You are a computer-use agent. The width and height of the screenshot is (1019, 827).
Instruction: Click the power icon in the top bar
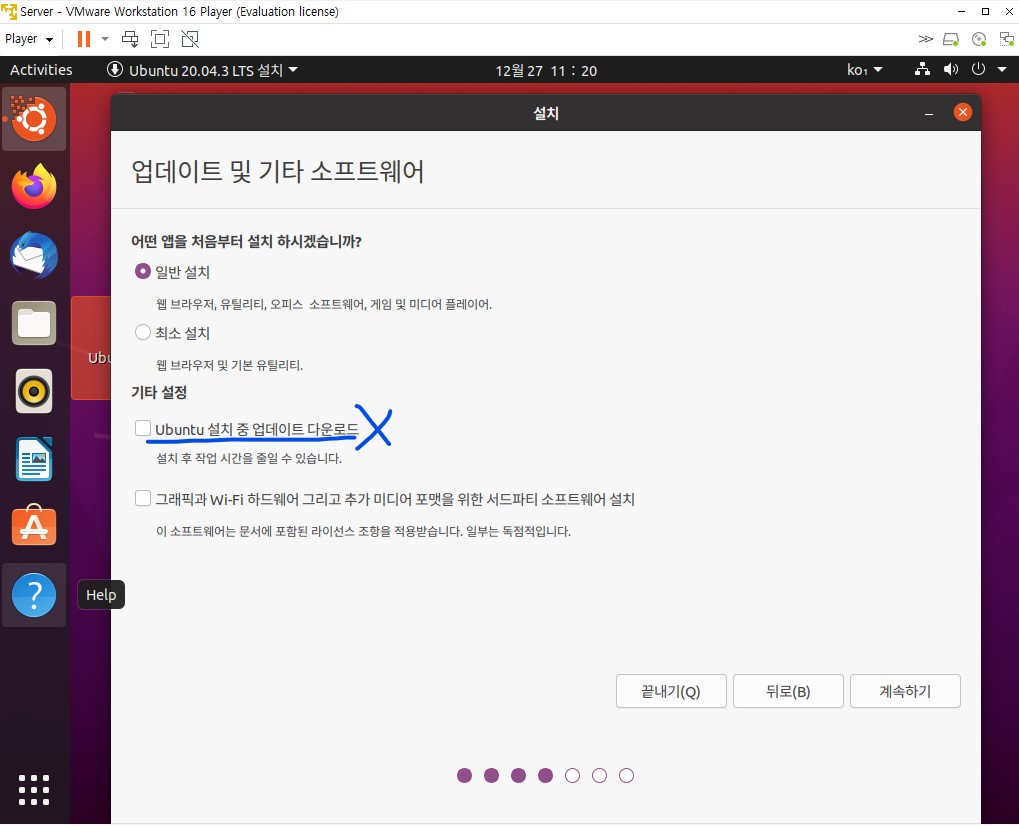click(x=978, y=70)
